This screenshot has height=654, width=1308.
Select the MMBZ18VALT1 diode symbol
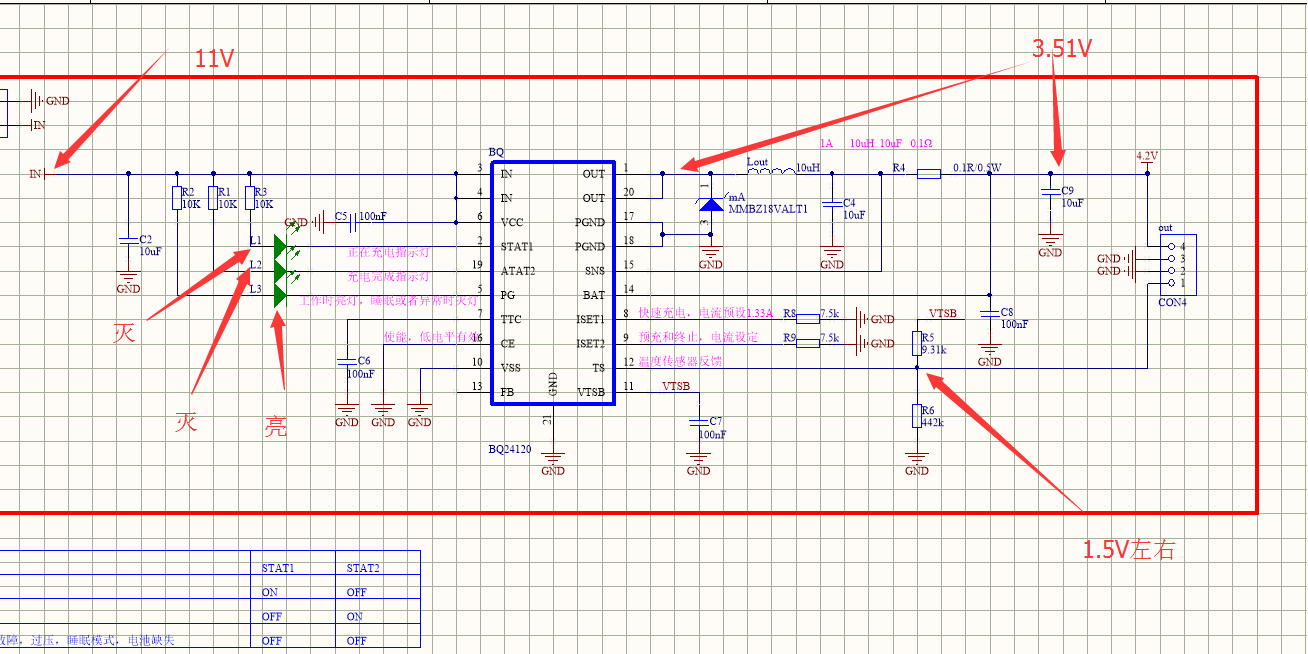[710, 205]
